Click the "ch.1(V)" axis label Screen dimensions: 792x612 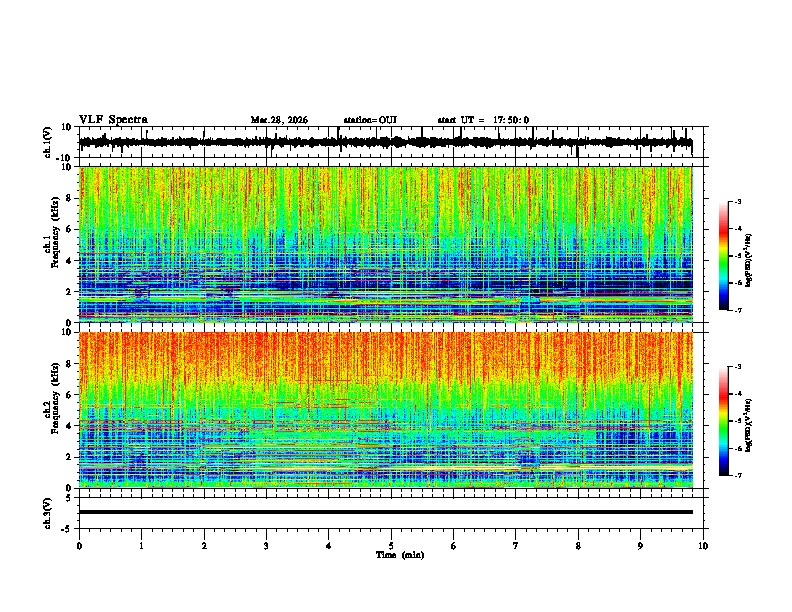pos(48,142)
